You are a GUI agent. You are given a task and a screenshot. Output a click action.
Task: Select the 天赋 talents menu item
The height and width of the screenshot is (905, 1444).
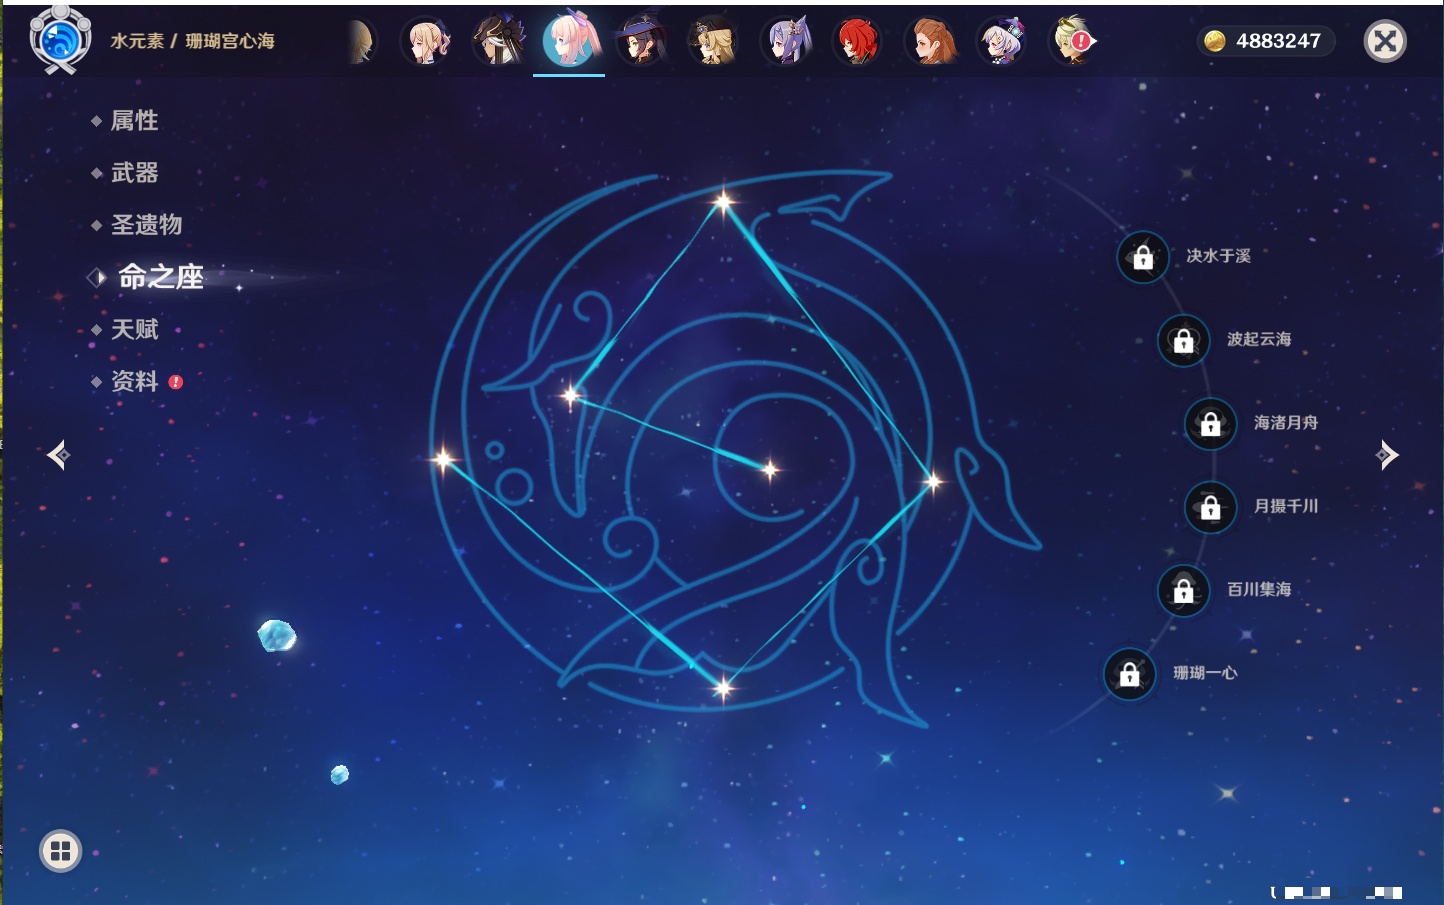pos(134,329)
